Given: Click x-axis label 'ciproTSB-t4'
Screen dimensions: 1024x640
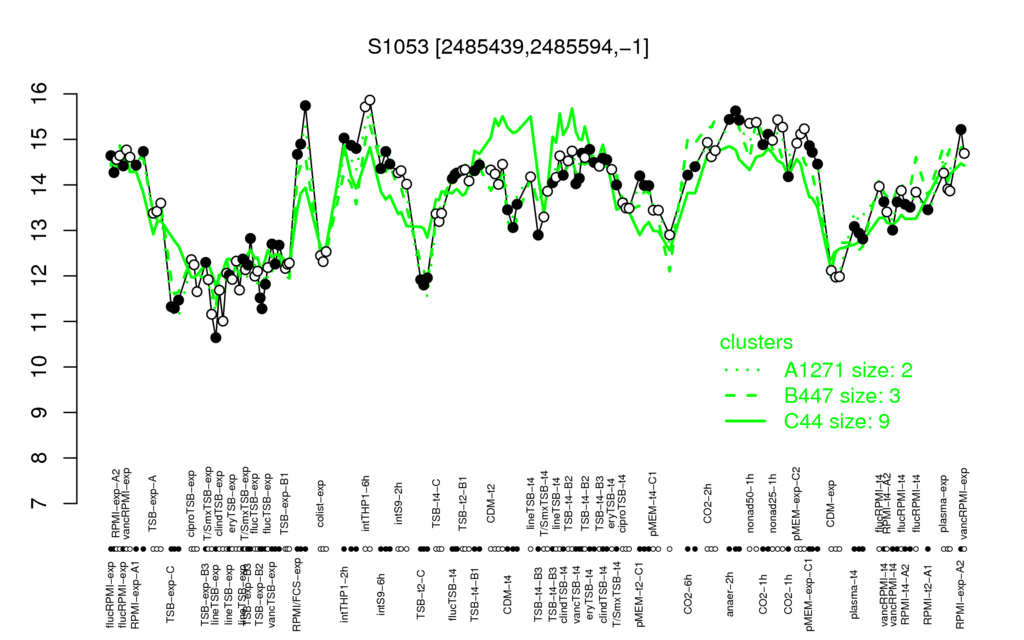Looking at the screenshot, I should pos(622,502).
